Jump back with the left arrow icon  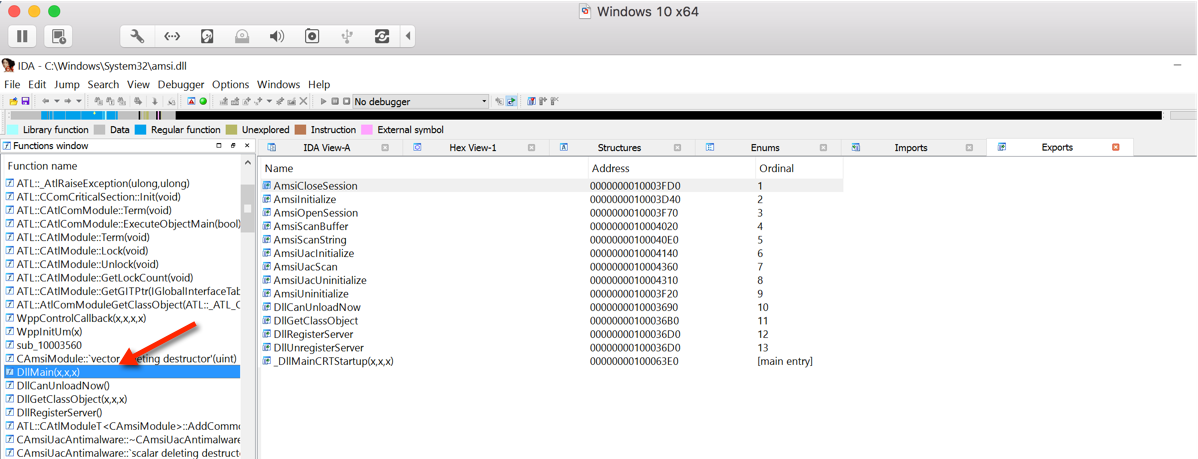tap(46, 101)
